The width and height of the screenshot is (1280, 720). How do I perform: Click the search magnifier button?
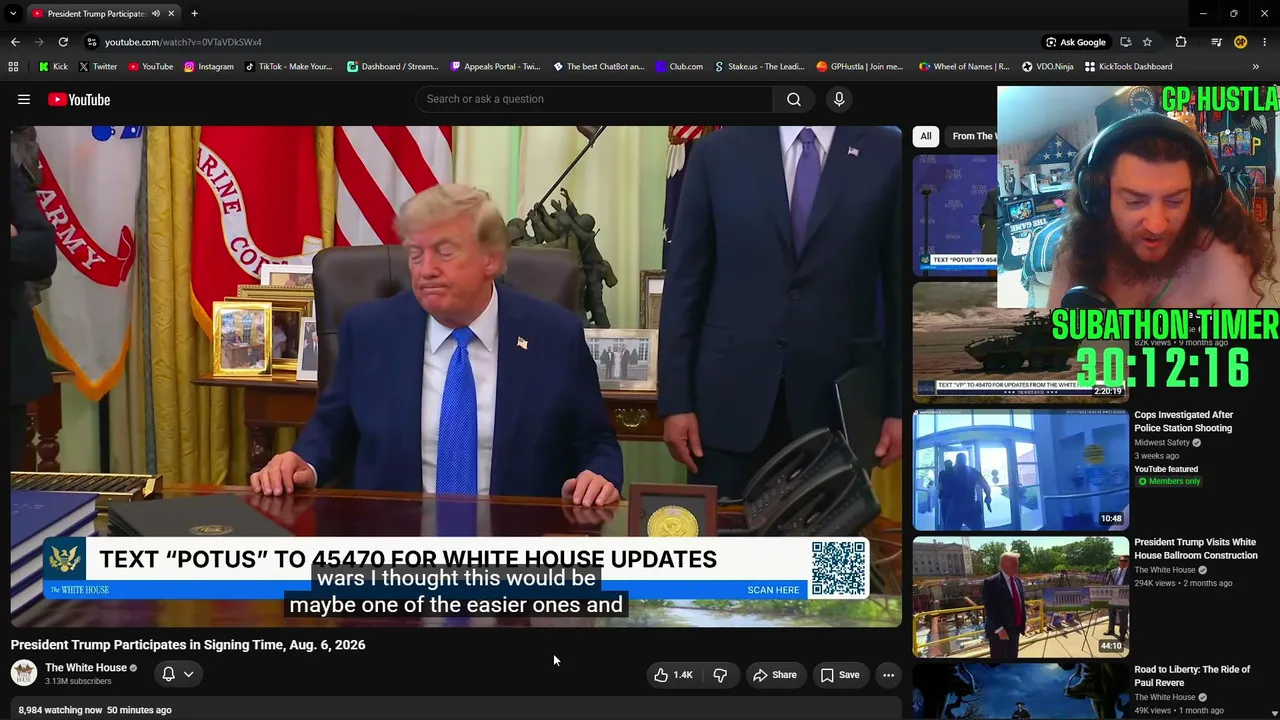pyautogui.click(x=794, y=99)
